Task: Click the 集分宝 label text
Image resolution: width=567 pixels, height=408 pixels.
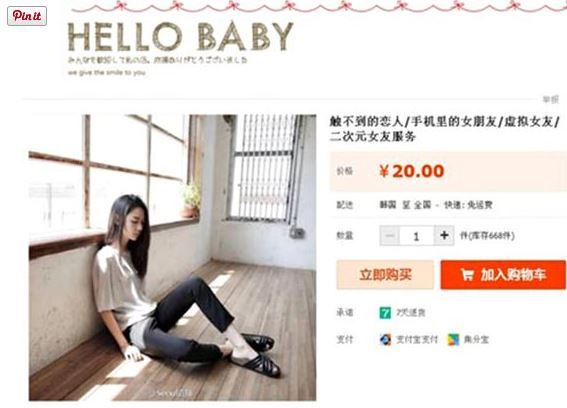Action: pos(476,340)
